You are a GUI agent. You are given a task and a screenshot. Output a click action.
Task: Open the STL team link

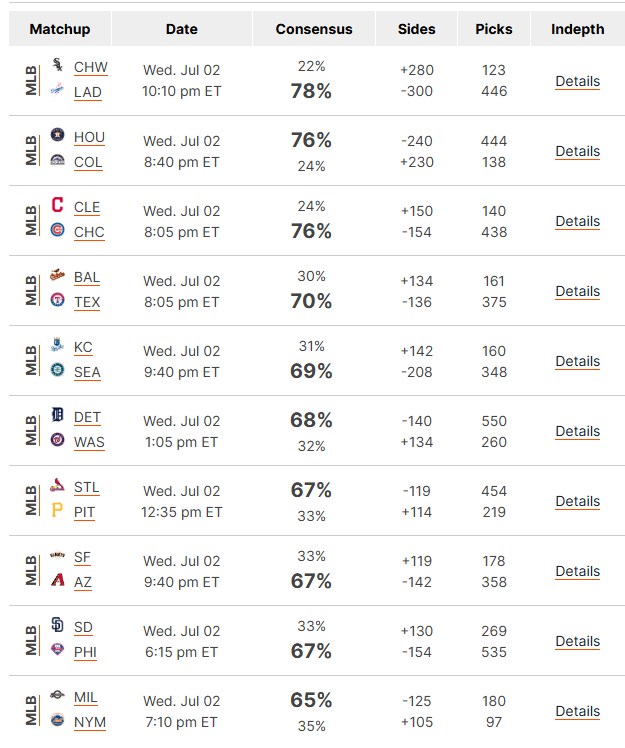[86, 488]
